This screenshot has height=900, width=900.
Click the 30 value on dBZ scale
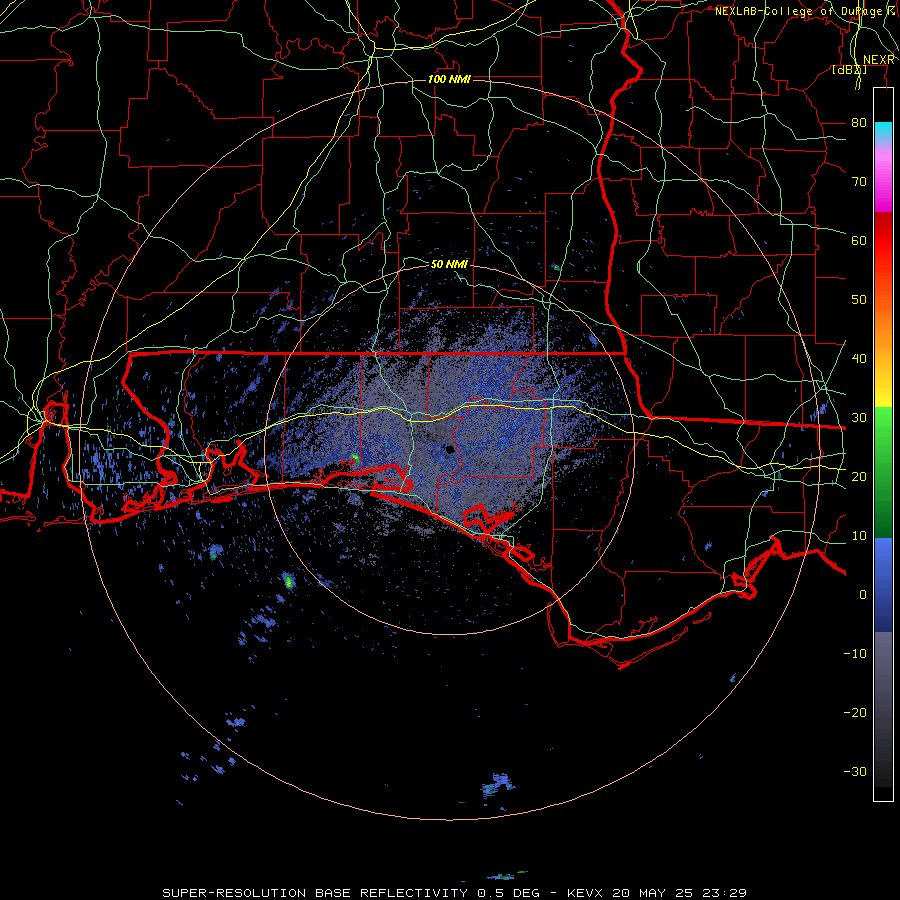859,418
